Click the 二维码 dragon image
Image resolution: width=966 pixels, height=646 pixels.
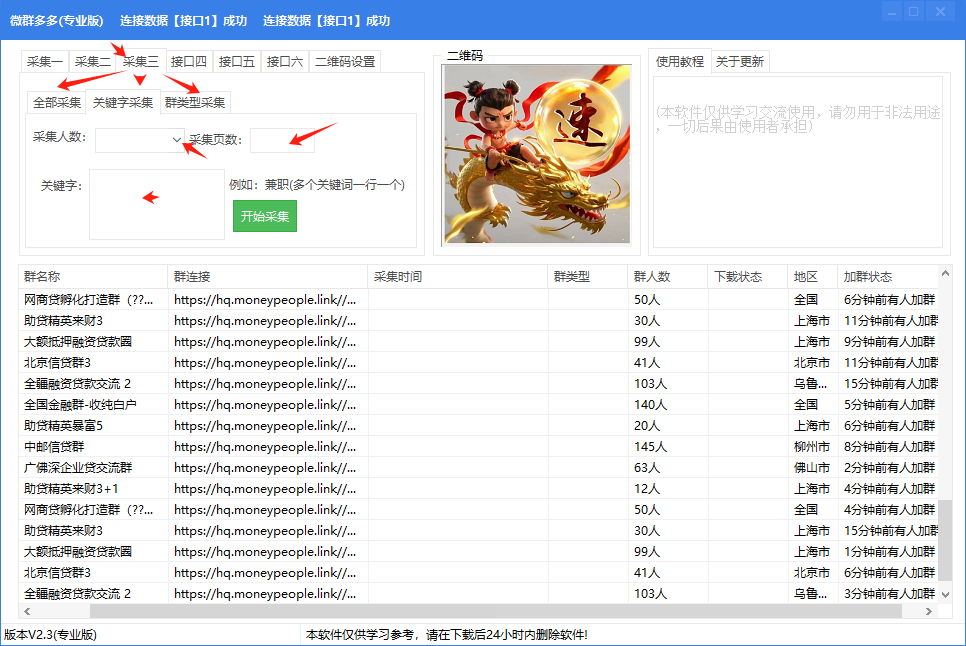pyautogui.click(x=537, y=154)
